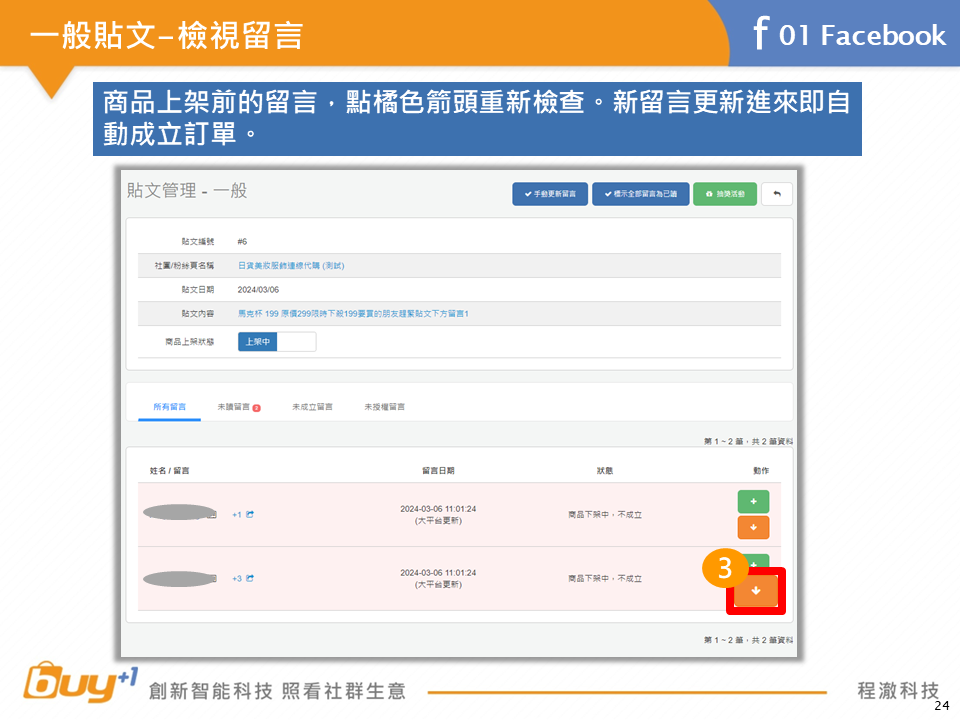Screen dimensions: 960x720
Task: Click the 手動更新留言 button
Action: coord(550,193)
